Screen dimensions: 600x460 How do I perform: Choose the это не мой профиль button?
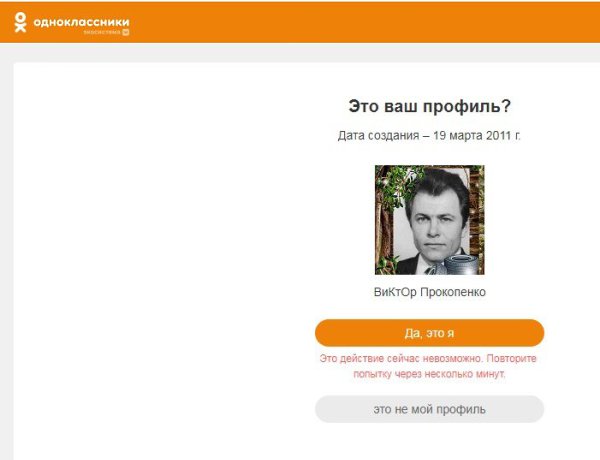pos(429,409)
